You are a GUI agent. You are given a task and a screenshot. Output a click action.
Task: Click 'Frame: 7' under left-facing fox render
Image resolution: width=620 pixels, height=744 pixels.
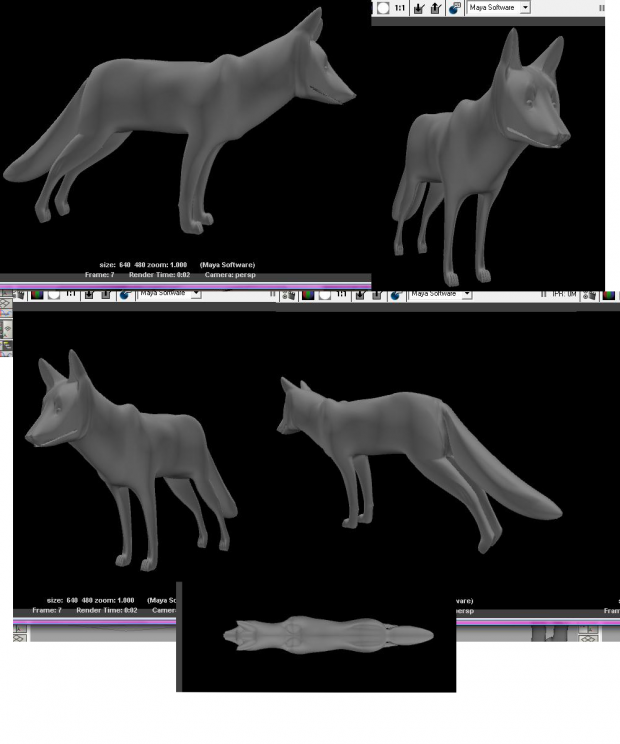[x=47, y=610]
